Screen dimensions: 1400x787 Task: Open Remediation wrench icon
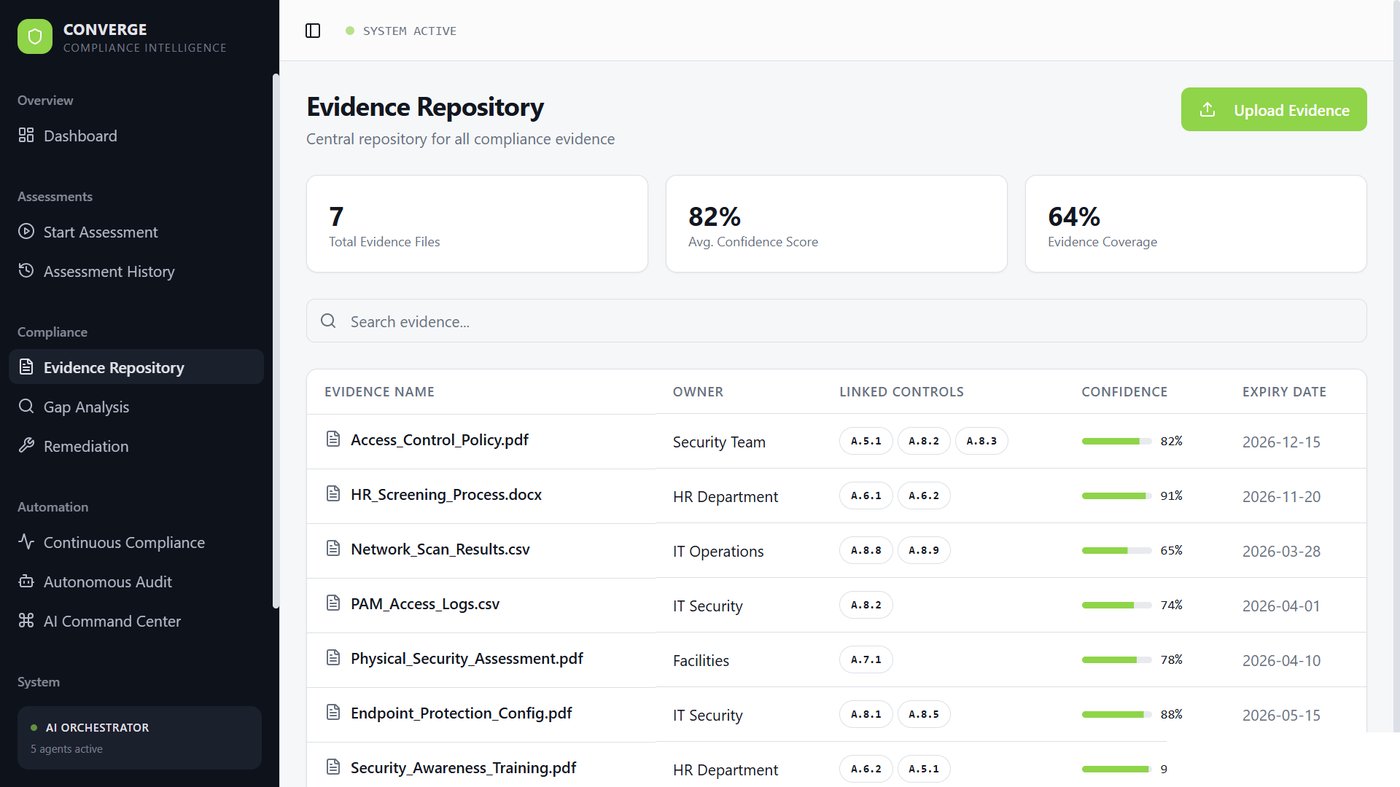pyautogui.click(x=26, y=445)
